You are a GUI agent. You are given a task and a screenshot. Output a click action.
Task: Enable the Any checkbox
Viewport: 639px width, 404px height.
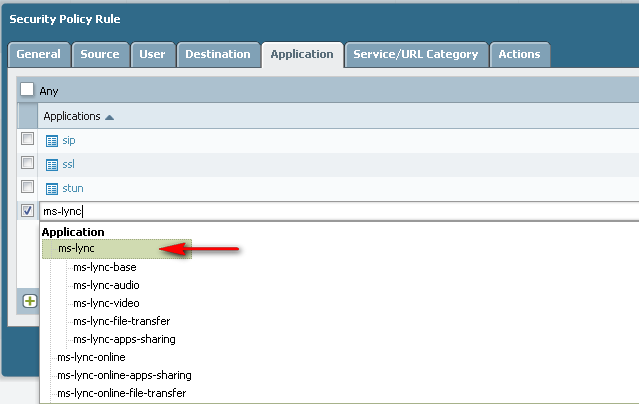click(27, 89)
